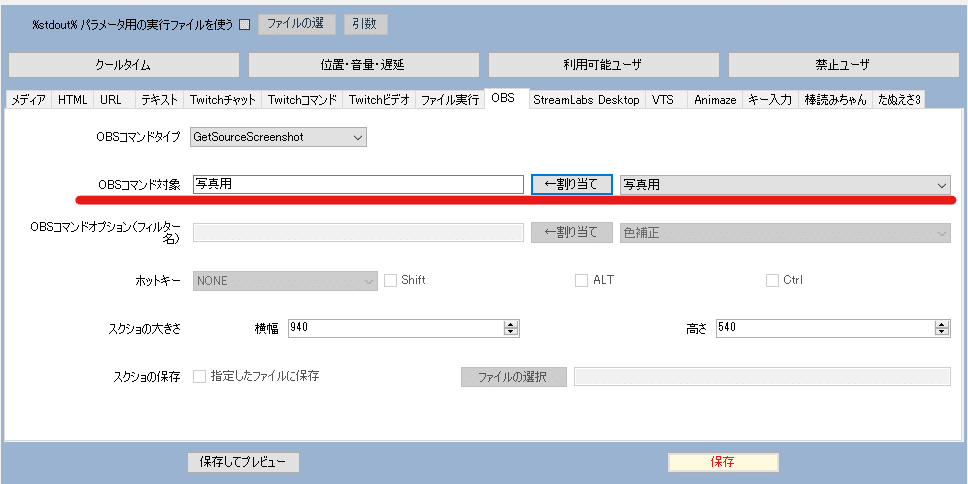Viewport: 968px width, 484px height.
Task: Switch to the Twitchコマンド tab
Action: (302, 100)
